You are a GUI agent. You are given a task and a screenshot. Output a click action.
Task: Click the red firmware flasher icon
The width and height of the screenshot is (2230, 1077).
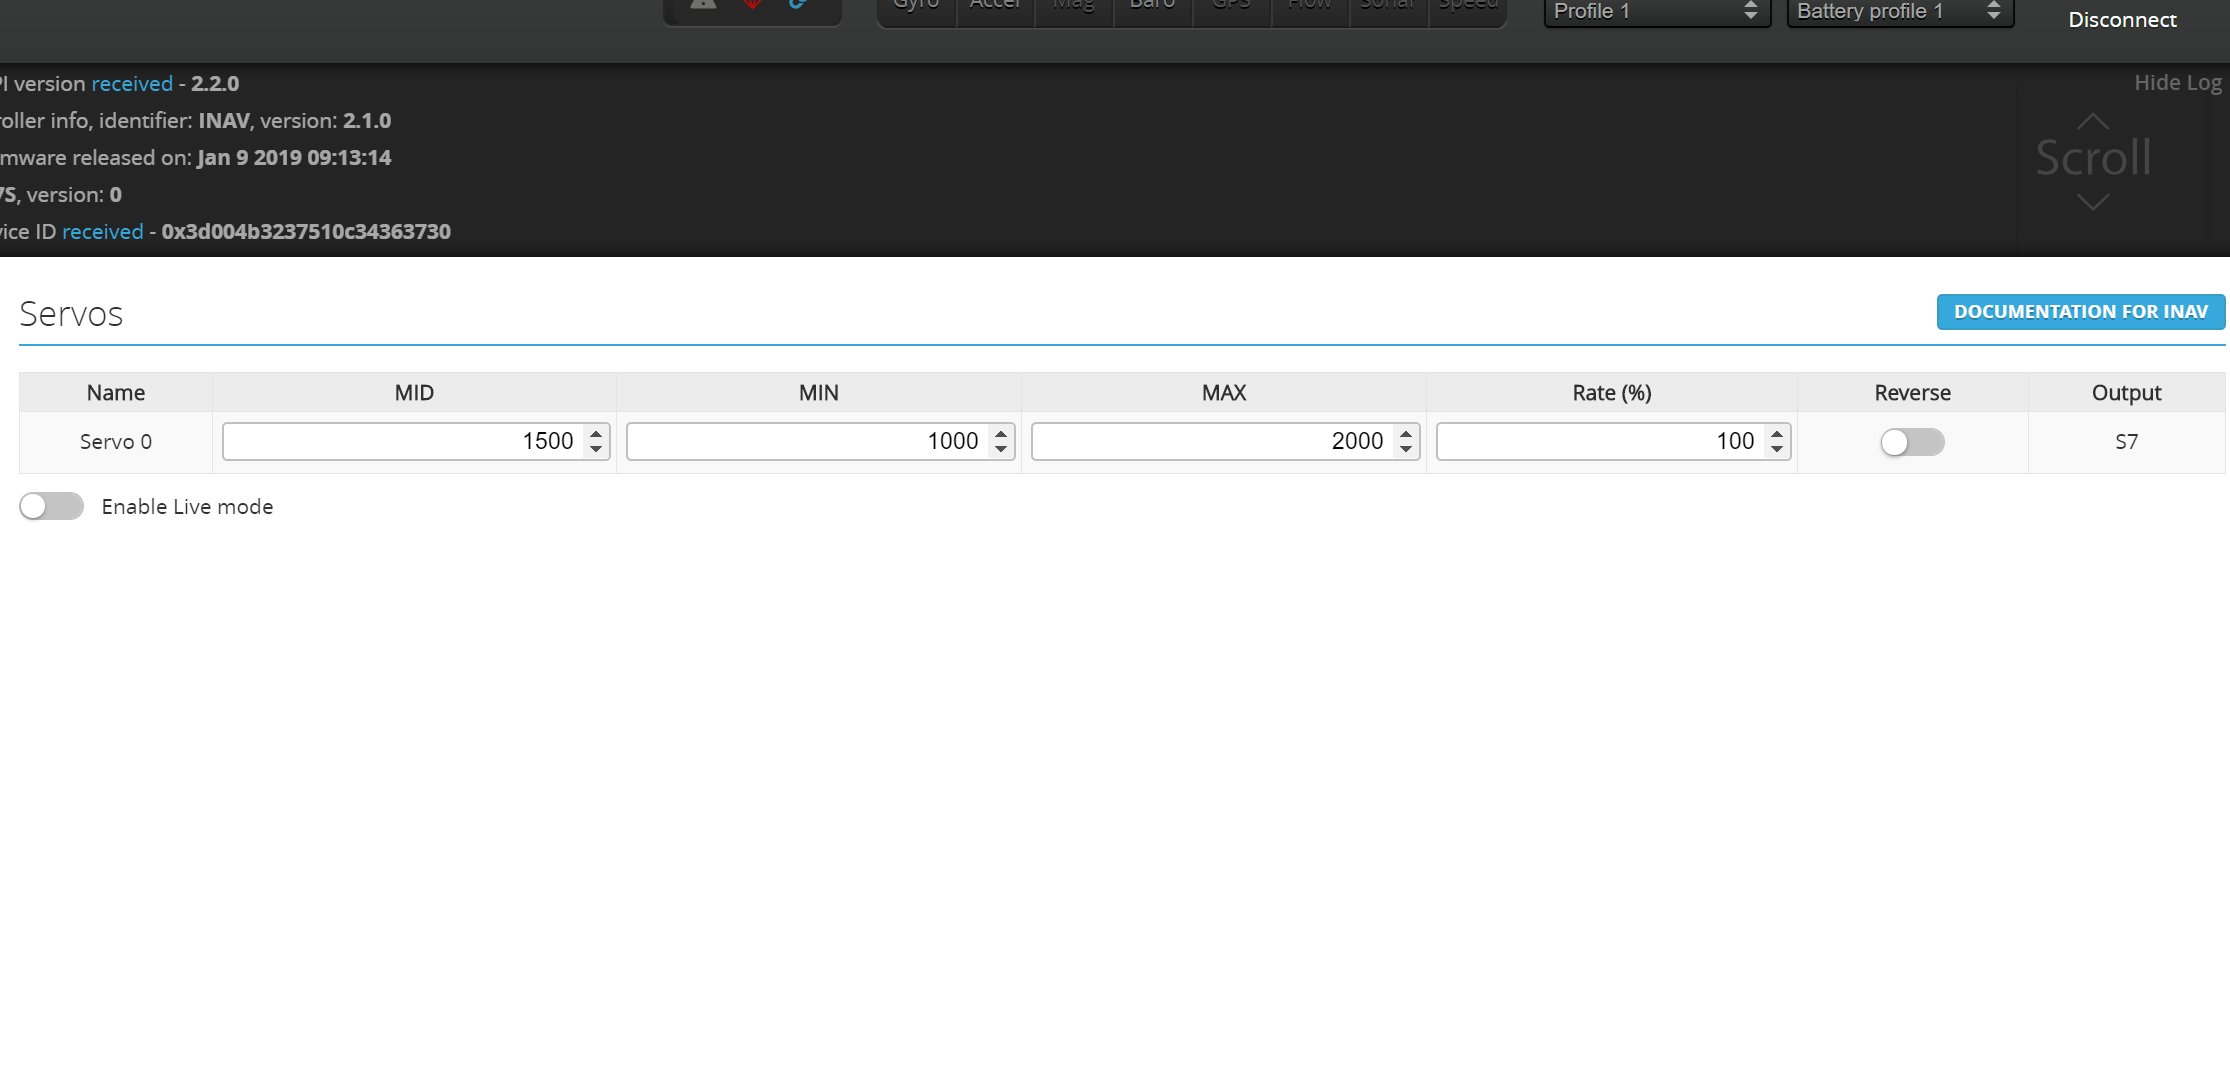click(x=750, y=6)
